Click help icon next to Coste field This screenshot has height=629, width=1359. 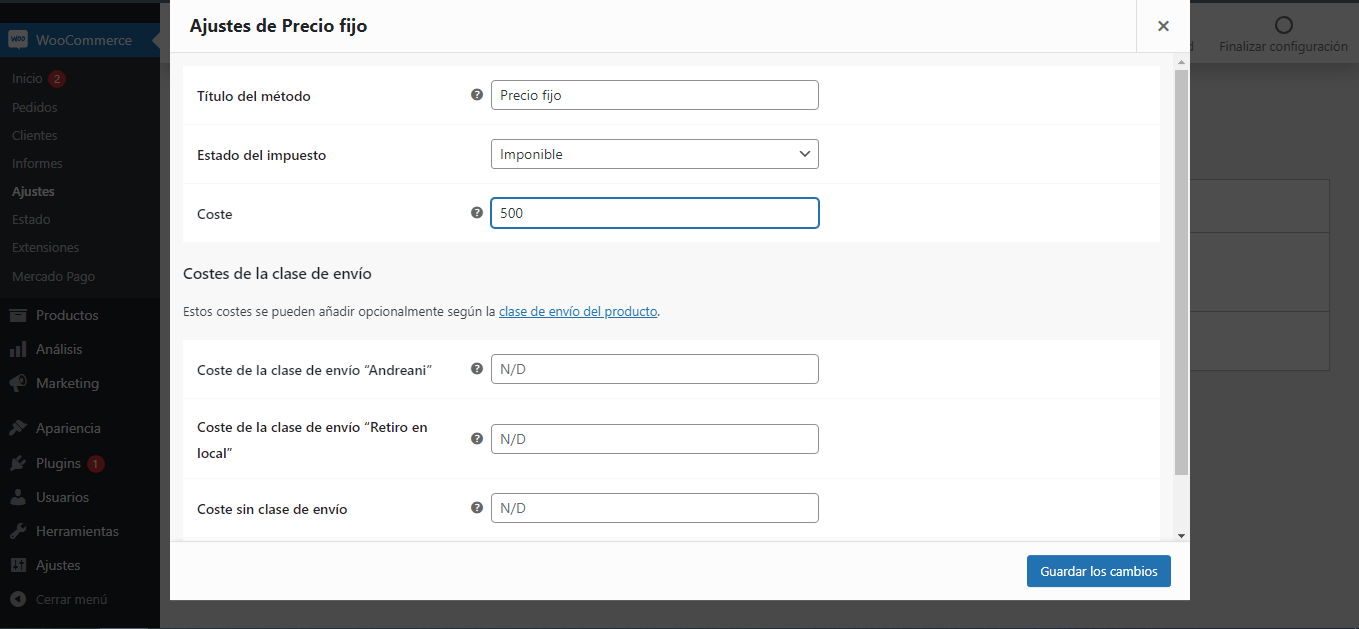coord(477,213)
